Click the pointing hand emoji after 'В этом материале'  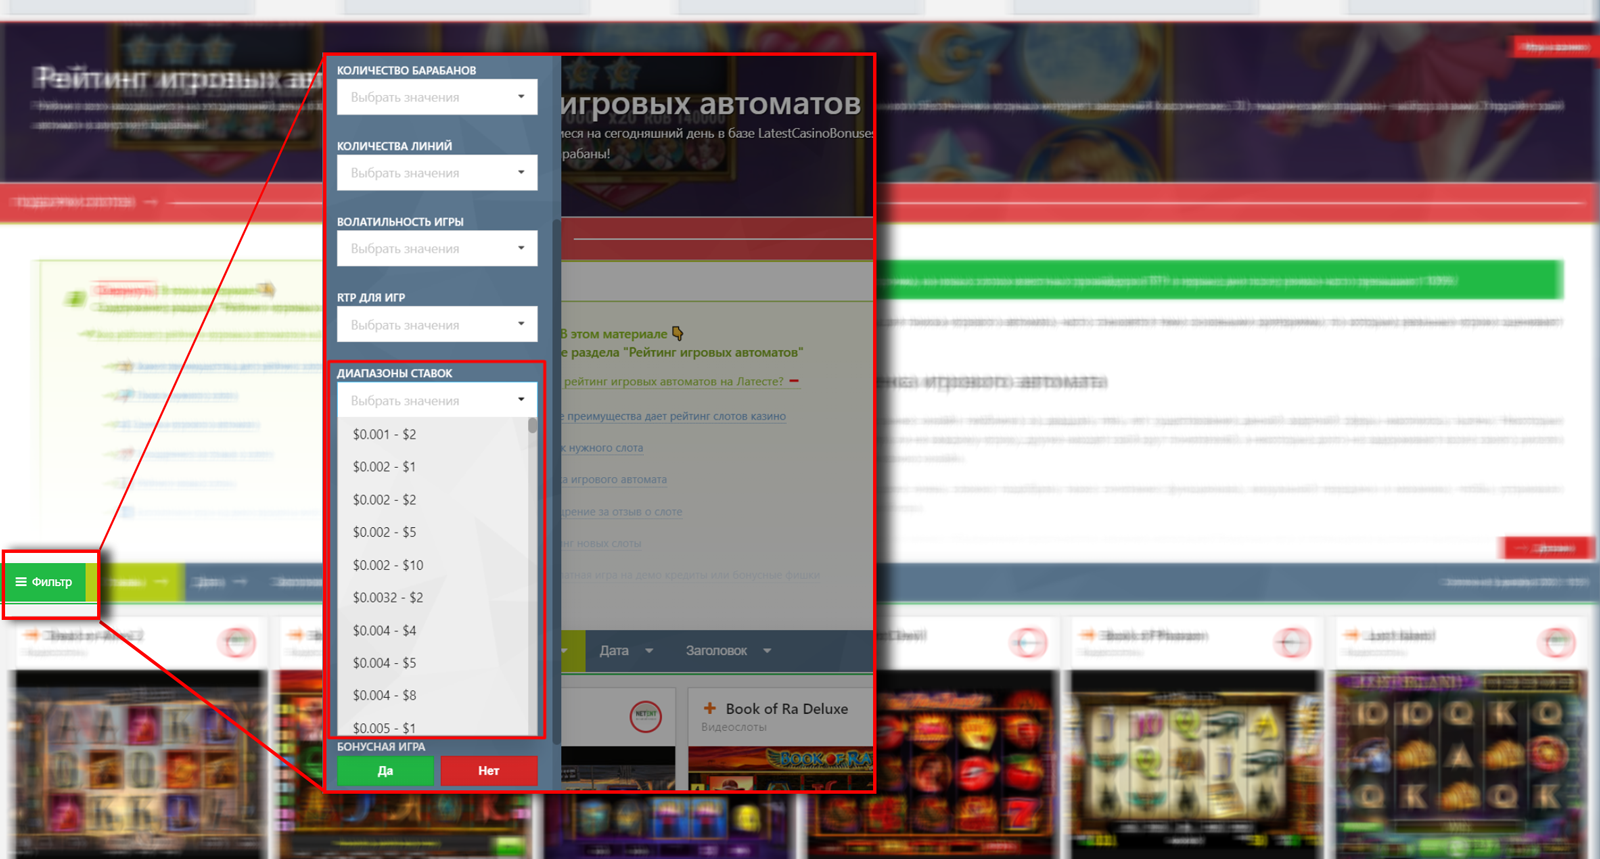(x=678, y=333)
